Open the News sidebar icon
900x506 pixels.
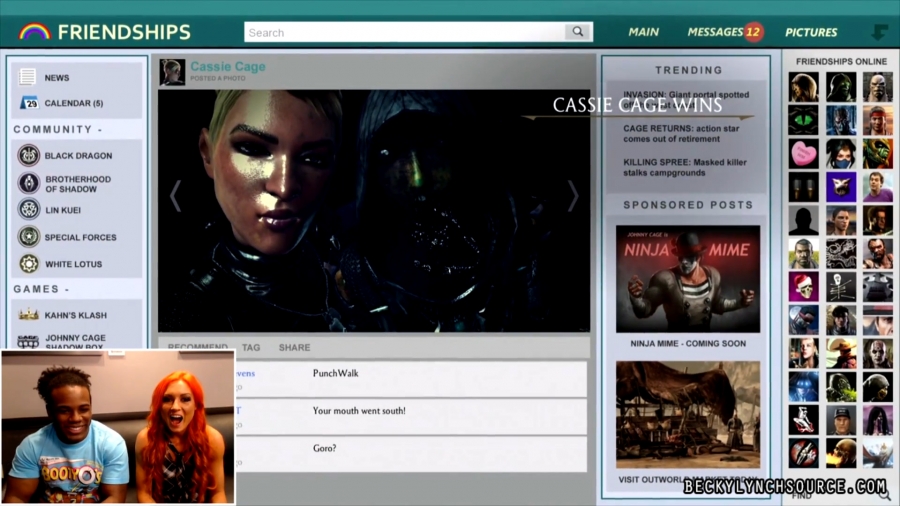(28, 77)
